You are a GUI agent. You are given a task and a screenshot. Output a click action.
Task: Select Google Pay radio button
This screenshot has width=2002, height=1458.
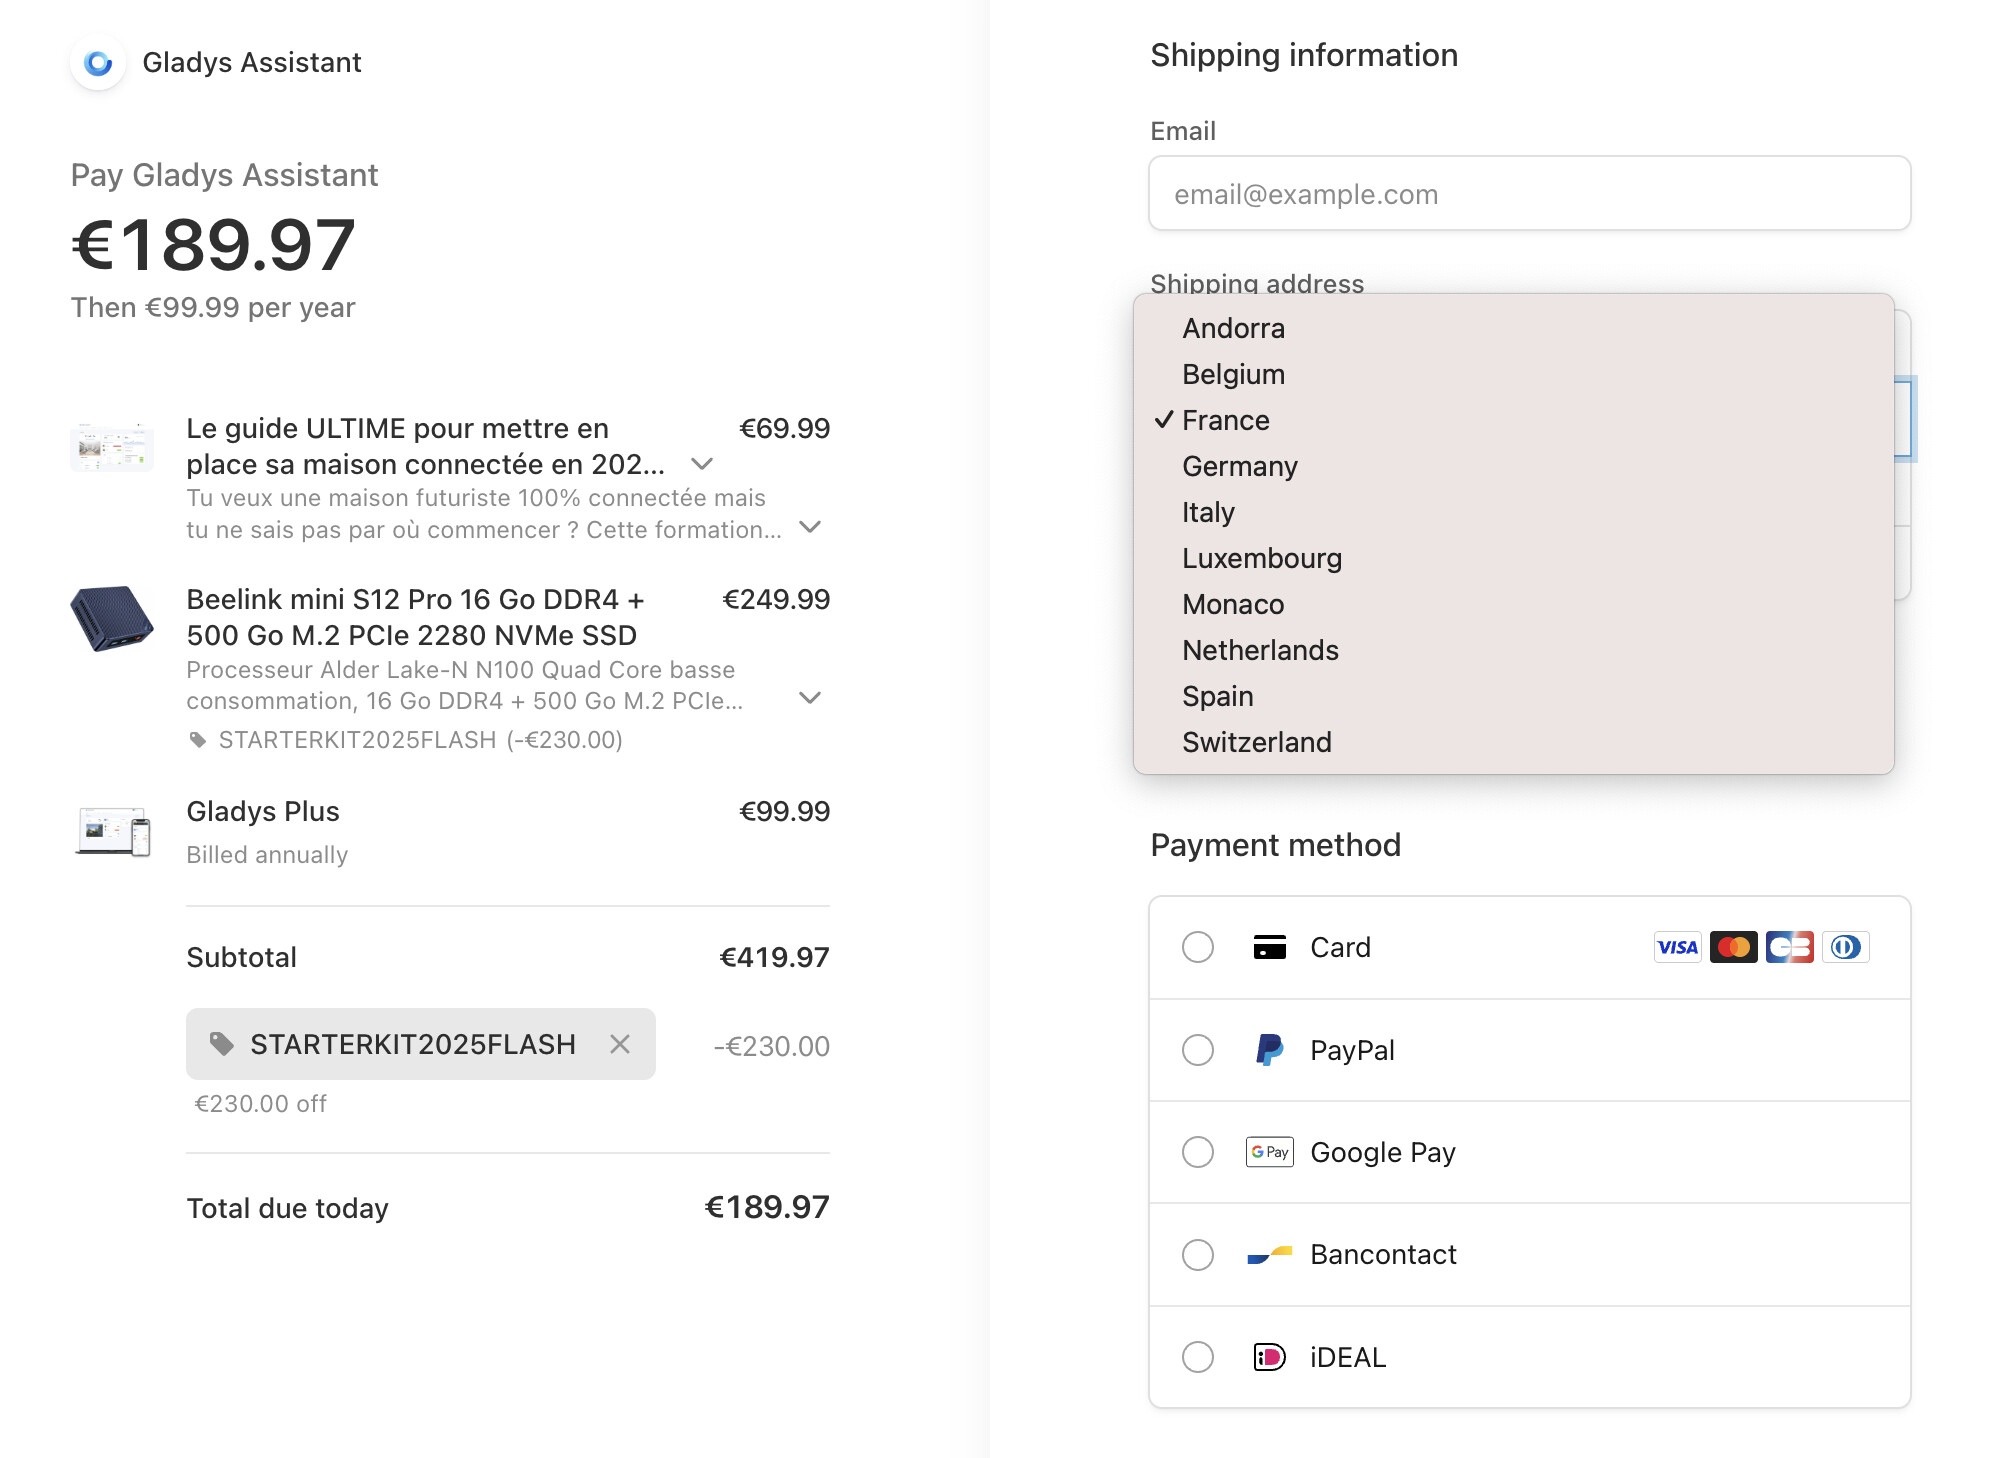coord(1197,1152)
